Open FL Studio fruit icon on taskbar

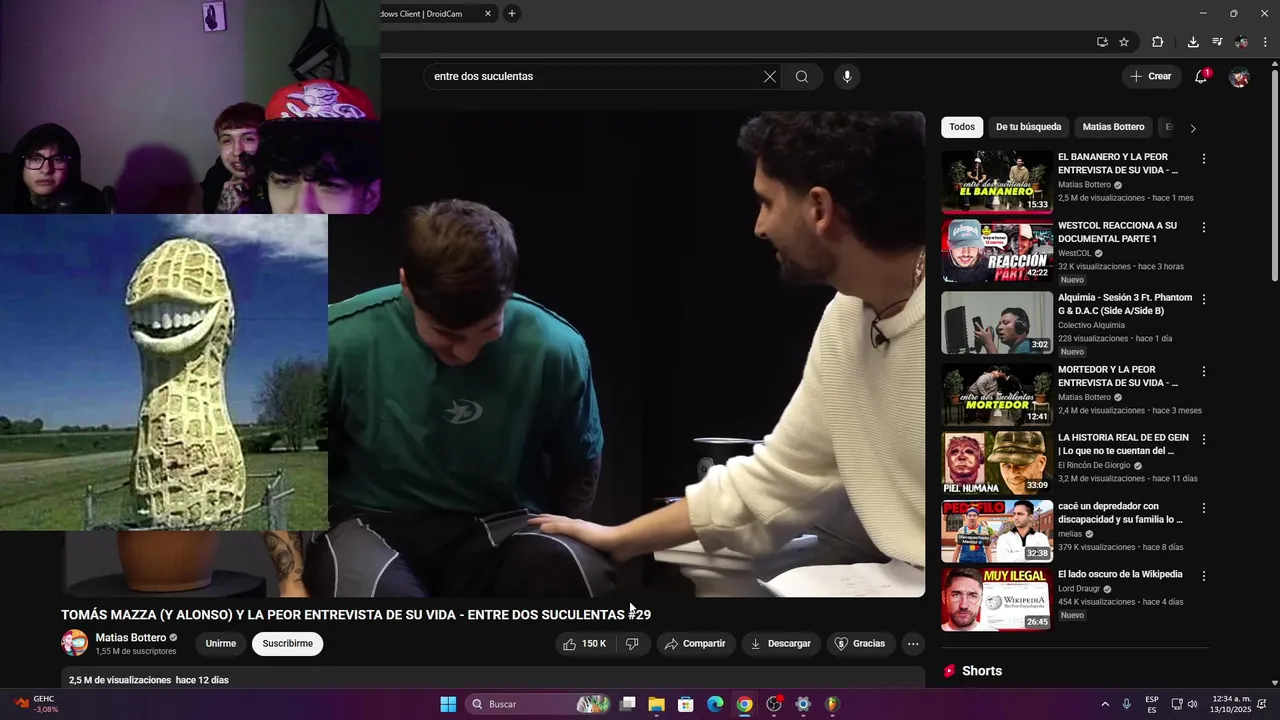click(x=832, y=704)
